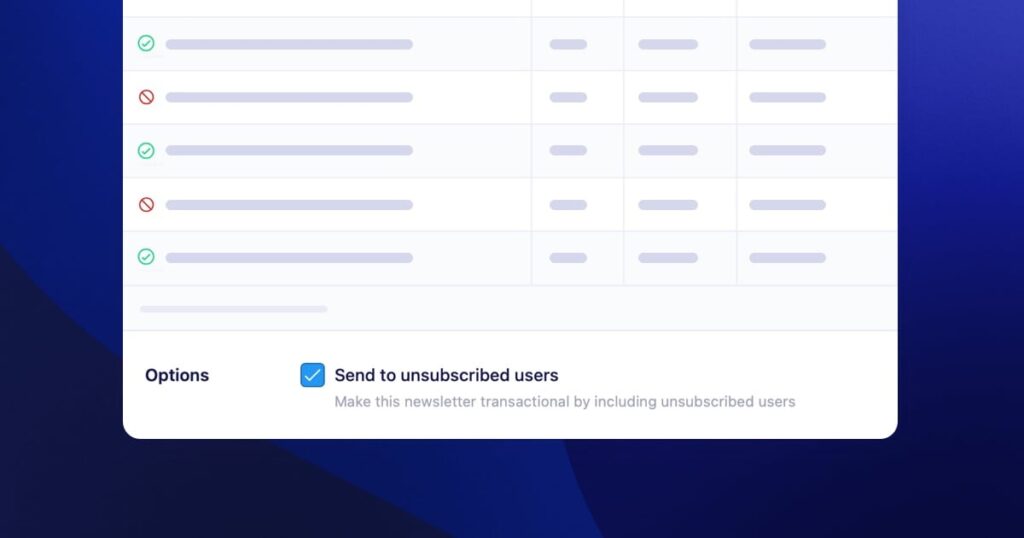
Task: Uncheck the Send to unsubscribed users checkbox
Action: (313, 375)
